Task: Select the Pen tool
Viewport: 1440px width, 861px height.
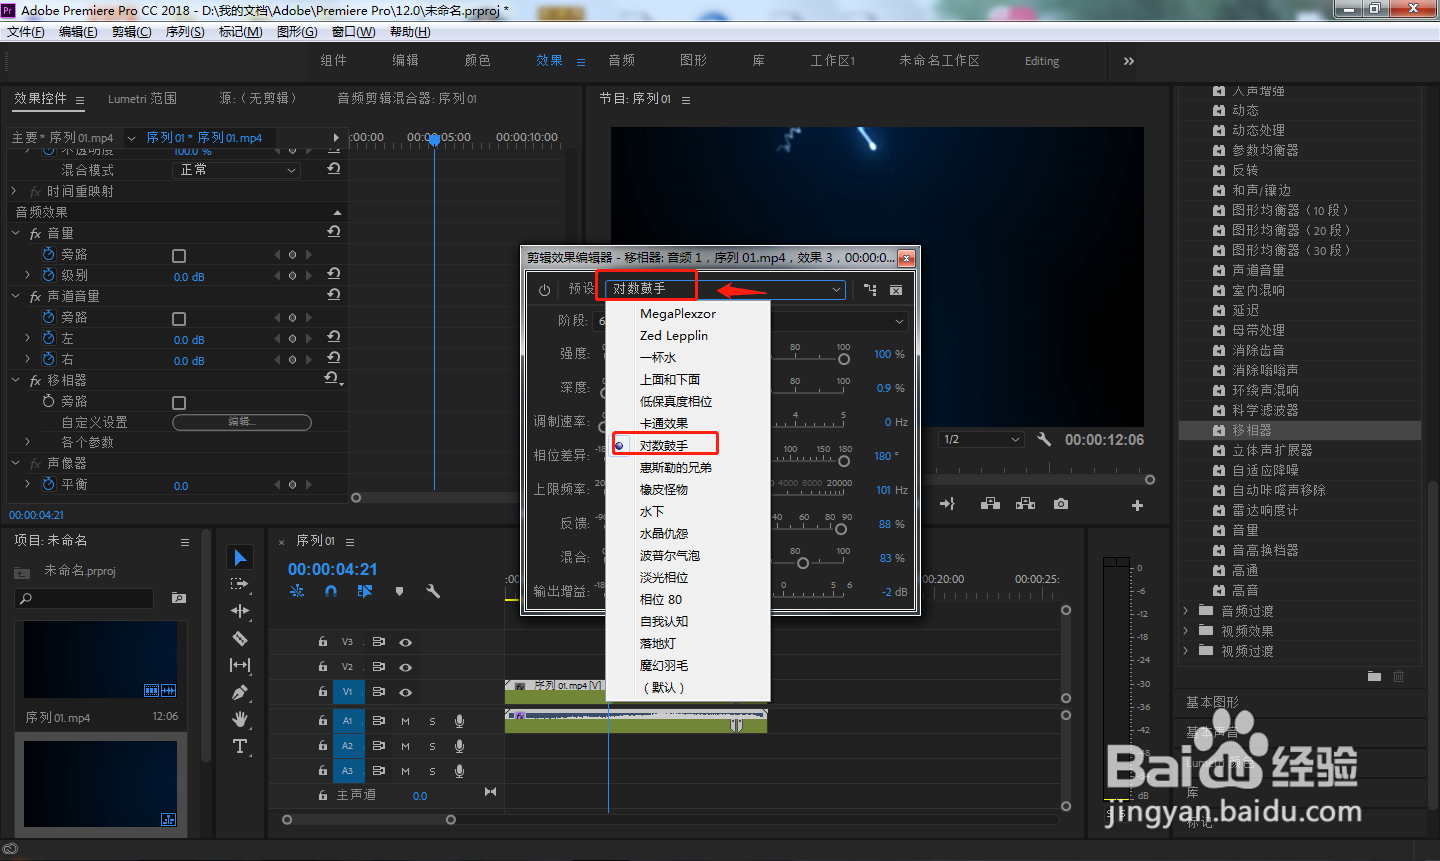Action: [240, 692]
